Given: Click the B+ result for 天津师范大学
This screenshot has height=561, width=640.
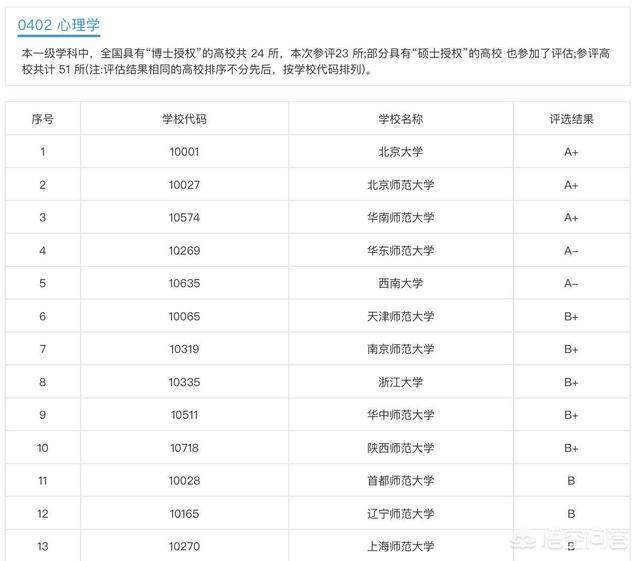Looking at the screenshot, I should point(571,316).
